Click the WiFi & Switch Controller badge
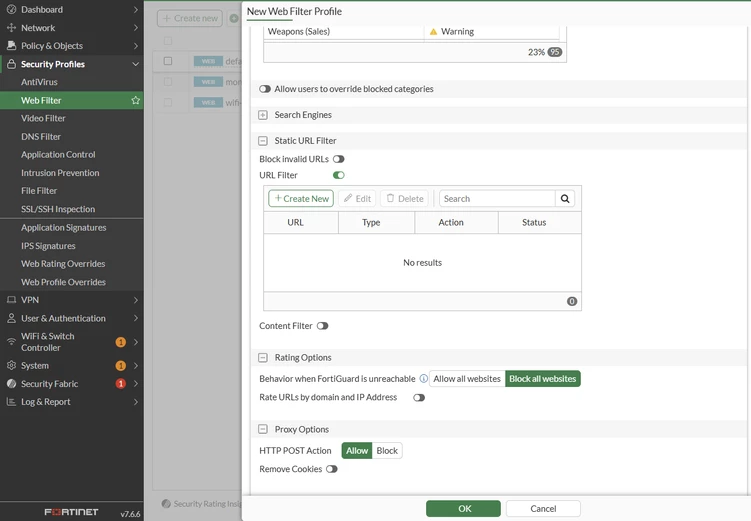Viewport: 751px width, 521px height. (x=121, y=342)
